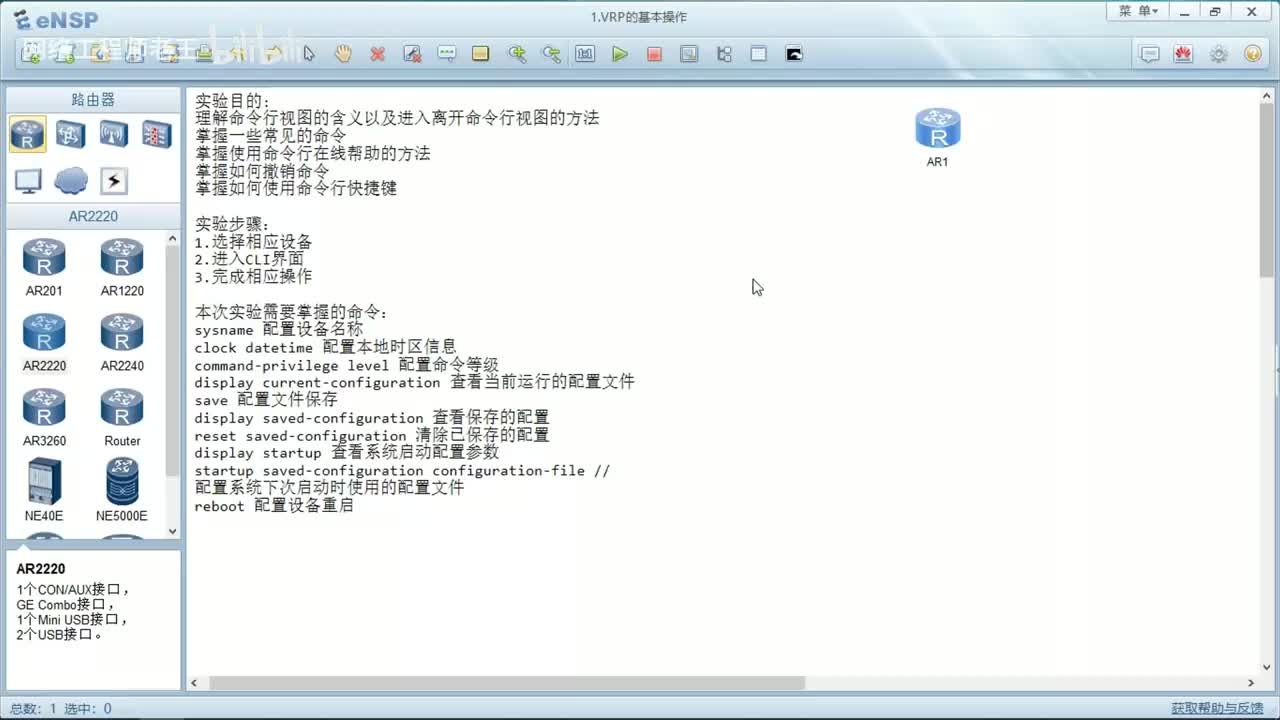Select the switch device category icon
1280x720 pixels.
[x=70, y=134]
